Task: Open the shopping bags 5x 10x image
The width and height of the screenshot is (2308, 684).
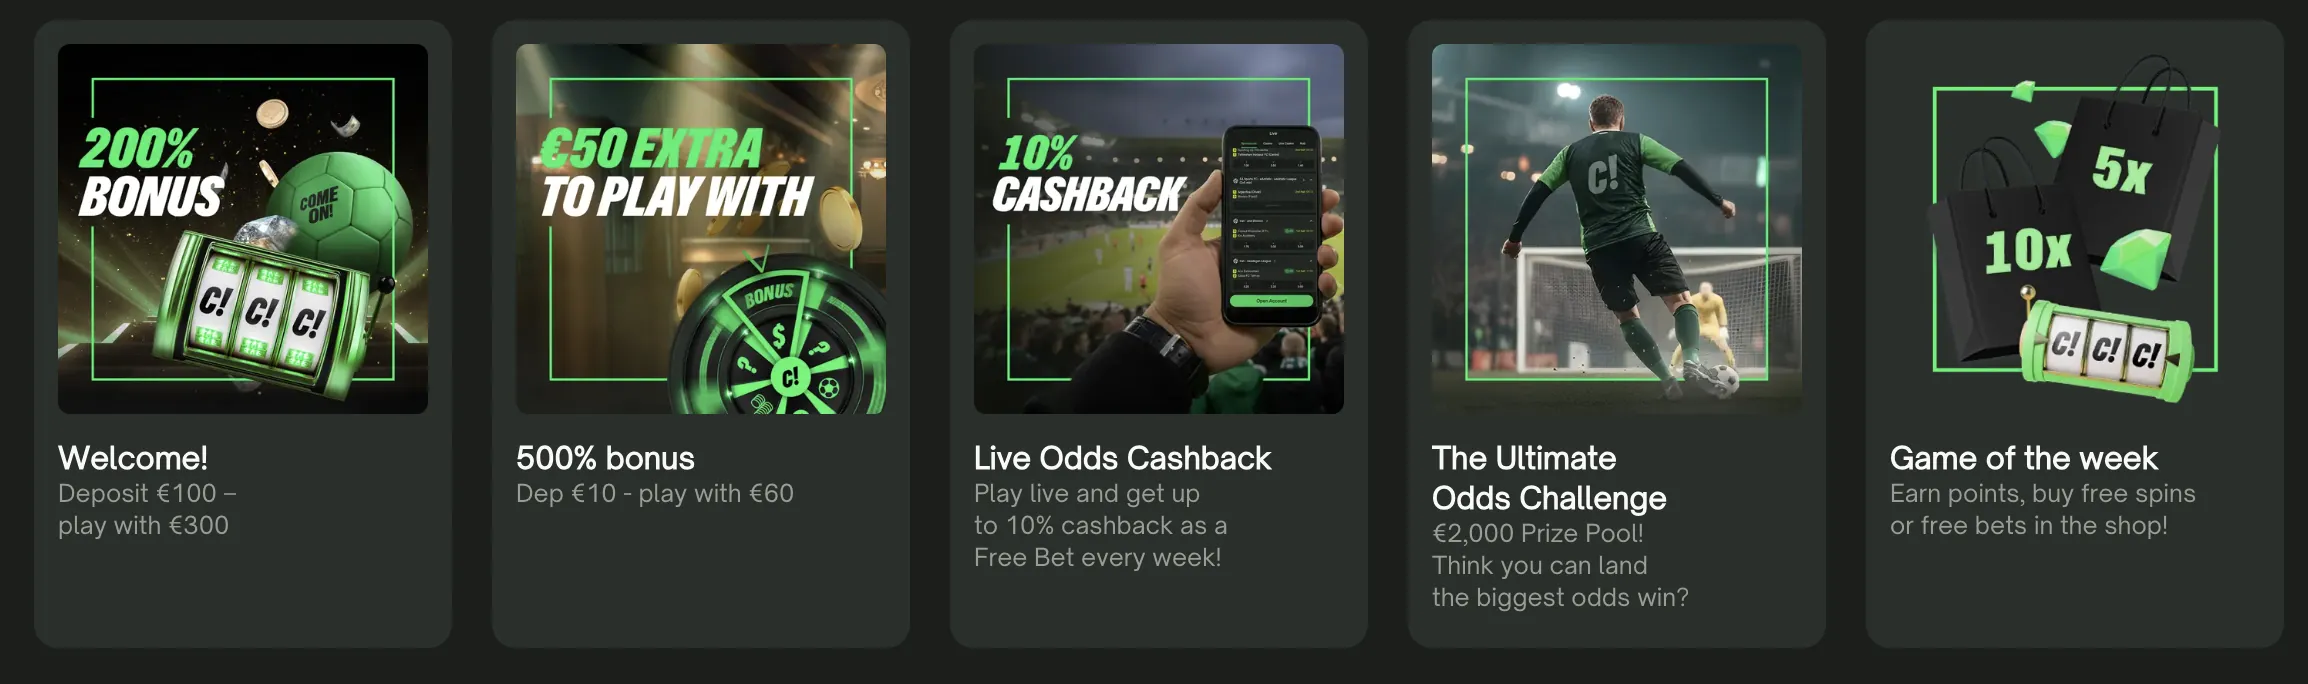Action: click(x=2075, y=229)
